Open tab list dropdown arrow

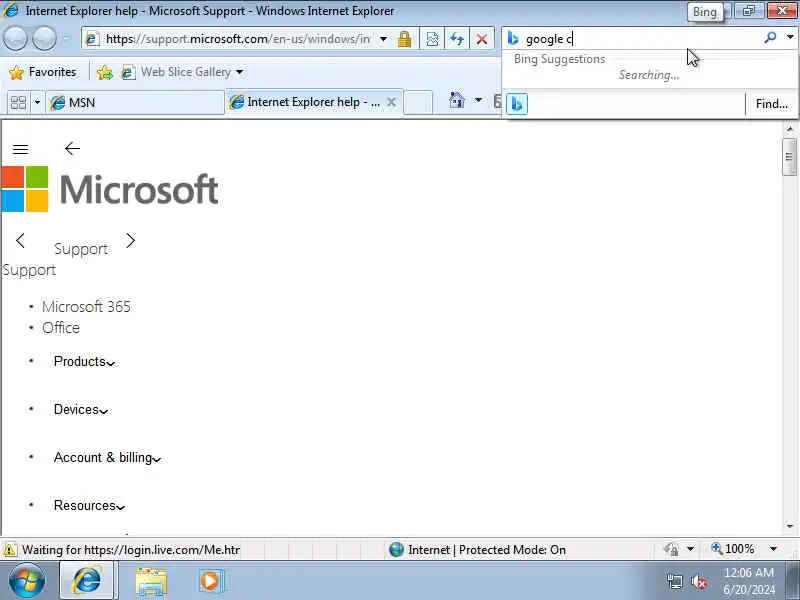(x=37, y=103)
